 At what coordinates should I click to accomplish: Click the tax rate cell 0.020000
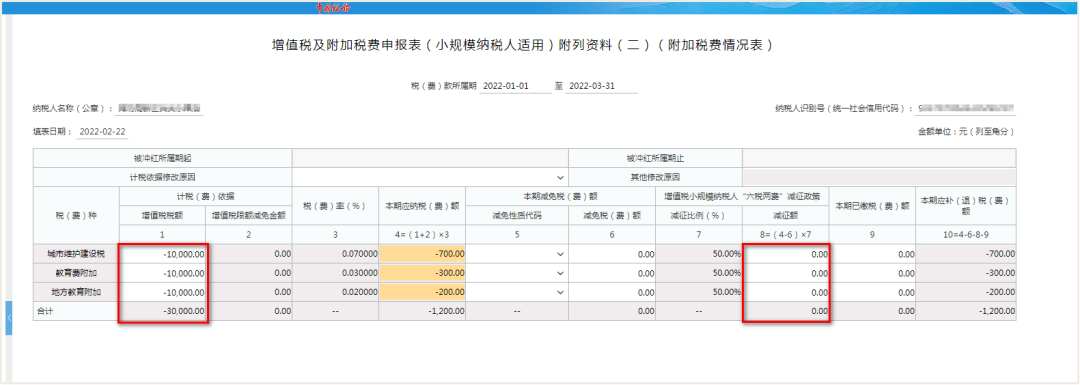[x=335, y=292]
